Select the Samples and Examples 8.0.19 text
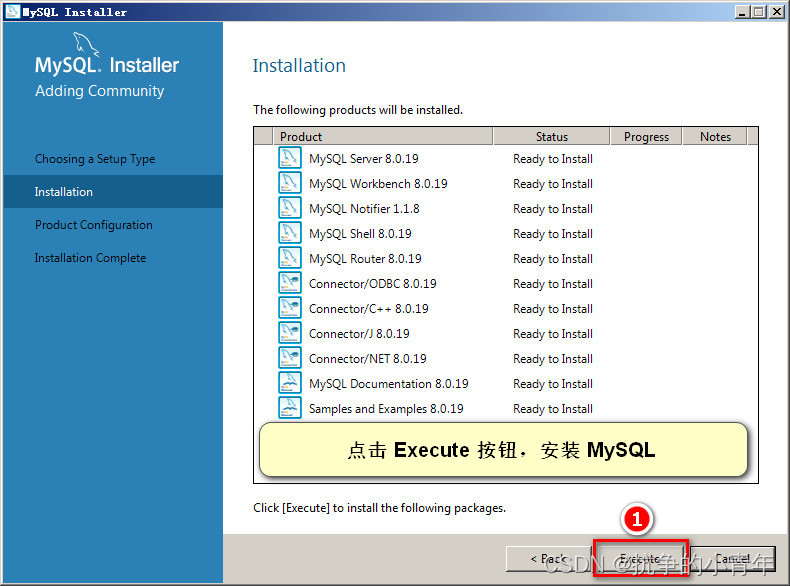Viewport: 790px width, 586px height. click(386, 409)
